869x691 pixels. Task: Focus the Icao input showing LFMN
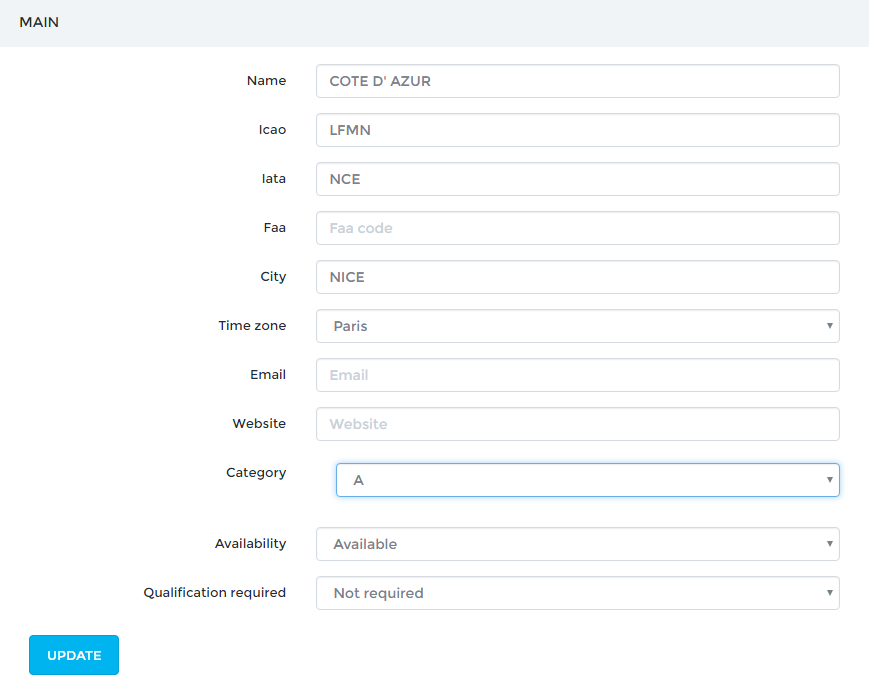[577, 130]
